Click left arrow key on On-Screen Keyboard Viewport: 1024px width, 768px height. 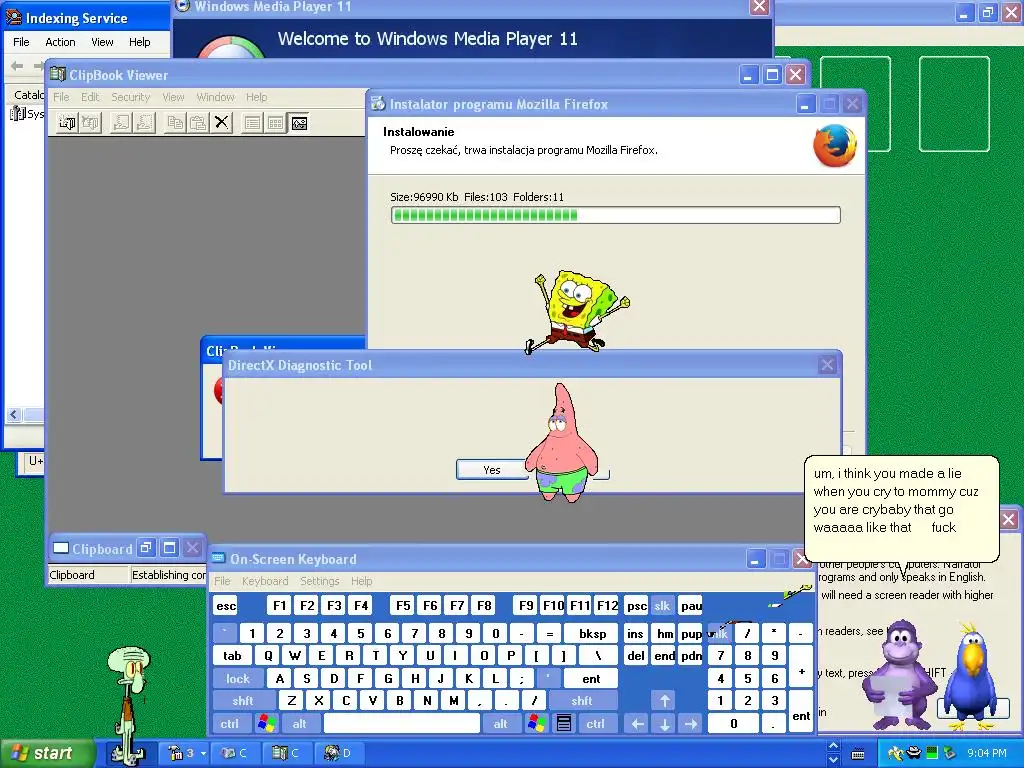tap(637, 724)
